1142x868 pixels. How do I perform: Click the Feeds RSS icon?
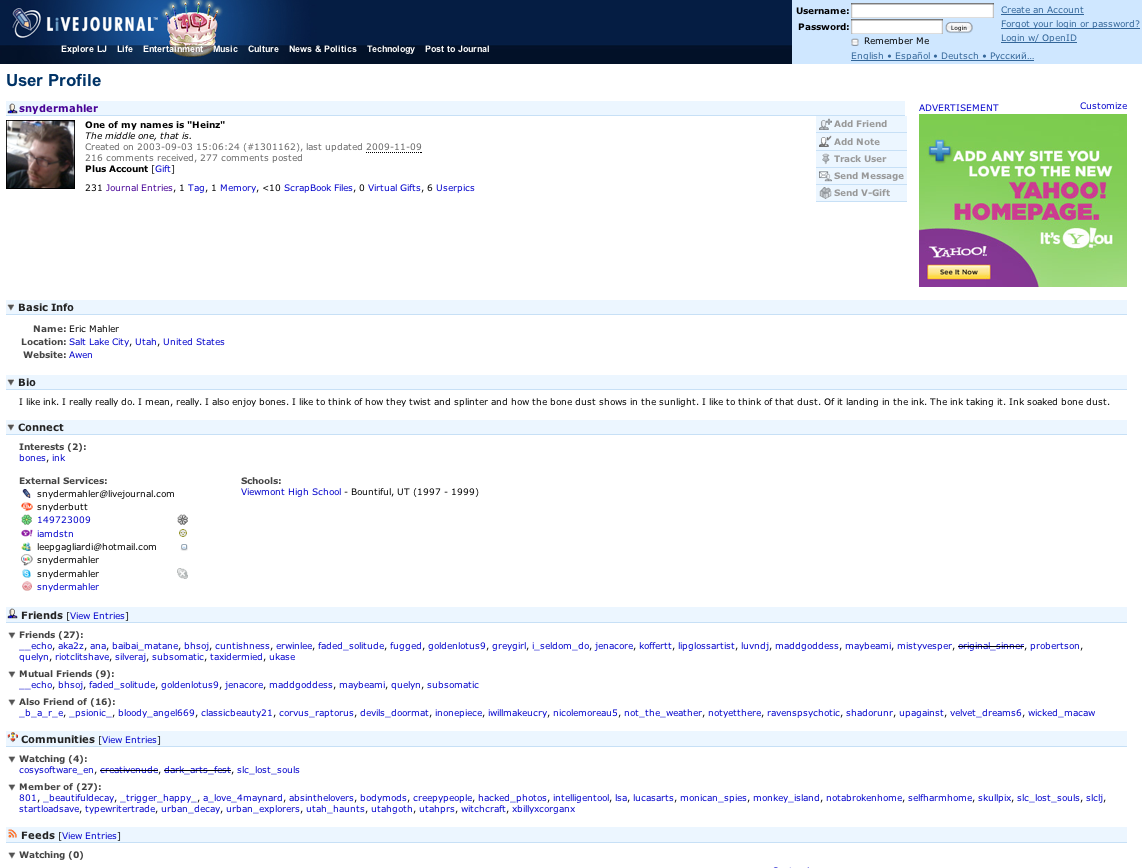[x=12, y=835]
